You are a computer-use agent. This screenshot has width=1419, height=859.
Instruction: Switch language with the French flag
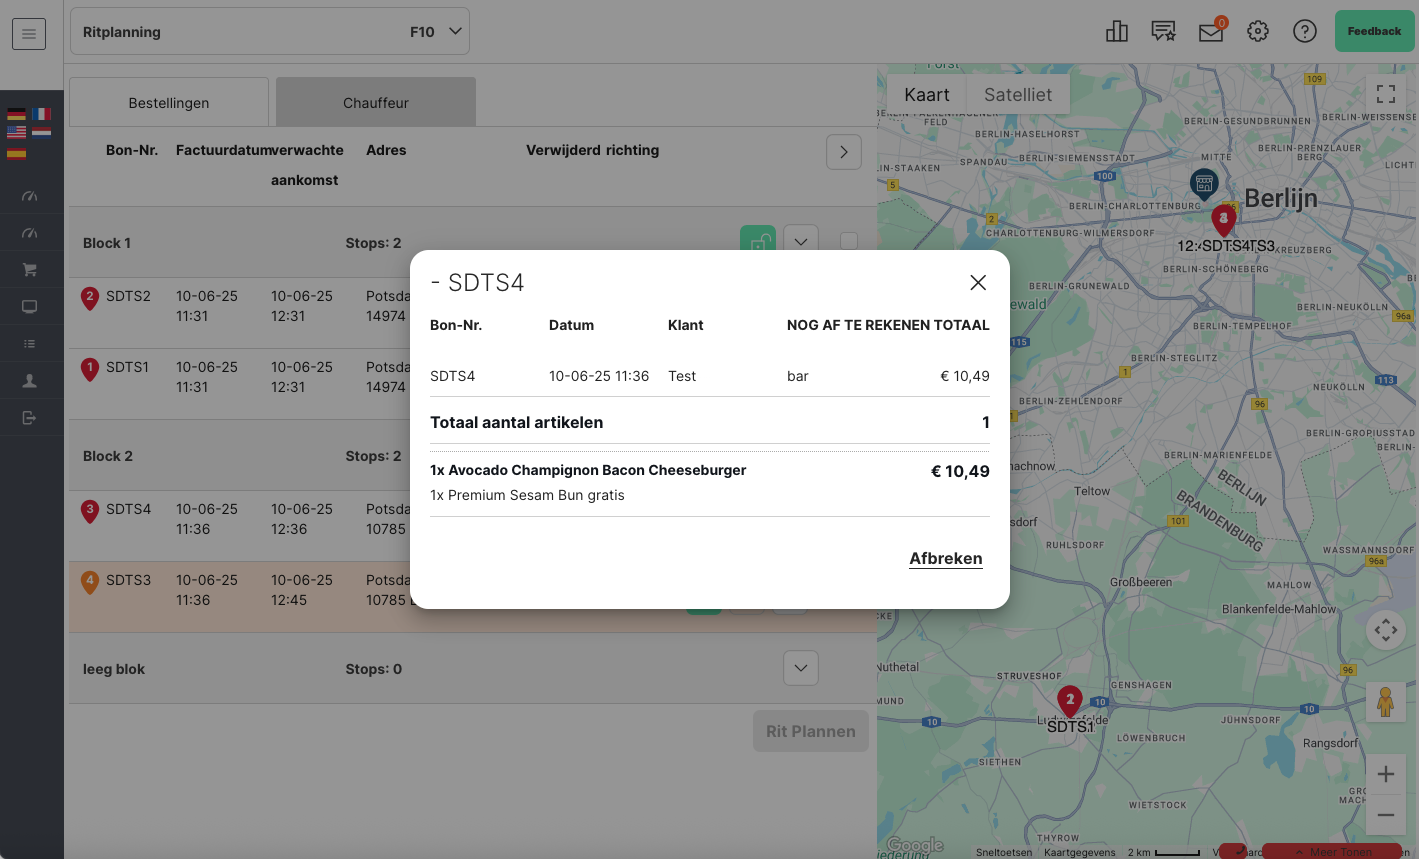coord(41,114)
